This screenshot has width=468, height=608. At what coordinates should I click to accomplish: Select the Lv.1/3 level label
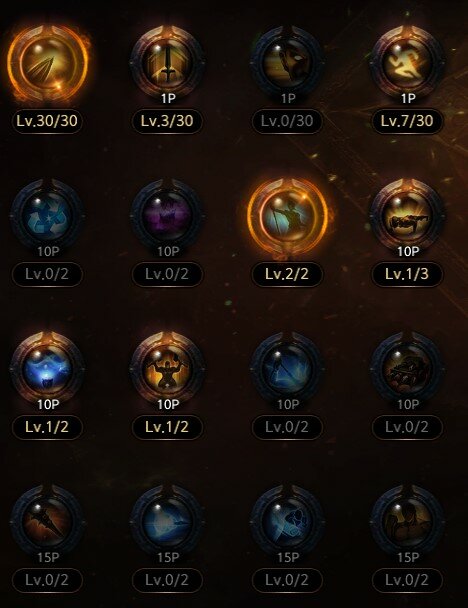[407, 274]
